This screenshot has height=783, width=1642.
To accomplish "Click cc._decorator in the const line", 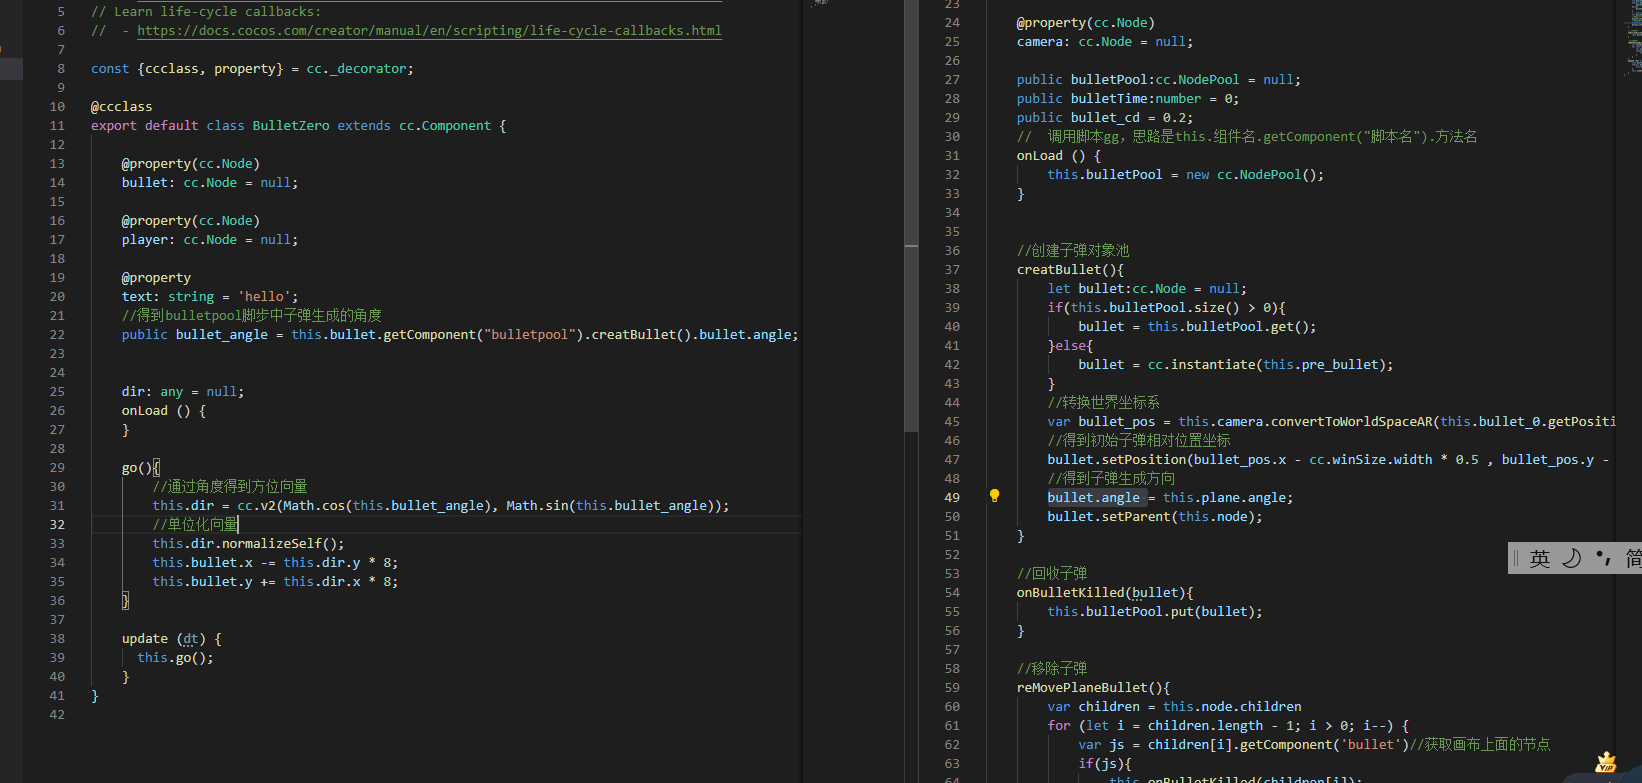I will pyautogui.click(x=356, y=69).
